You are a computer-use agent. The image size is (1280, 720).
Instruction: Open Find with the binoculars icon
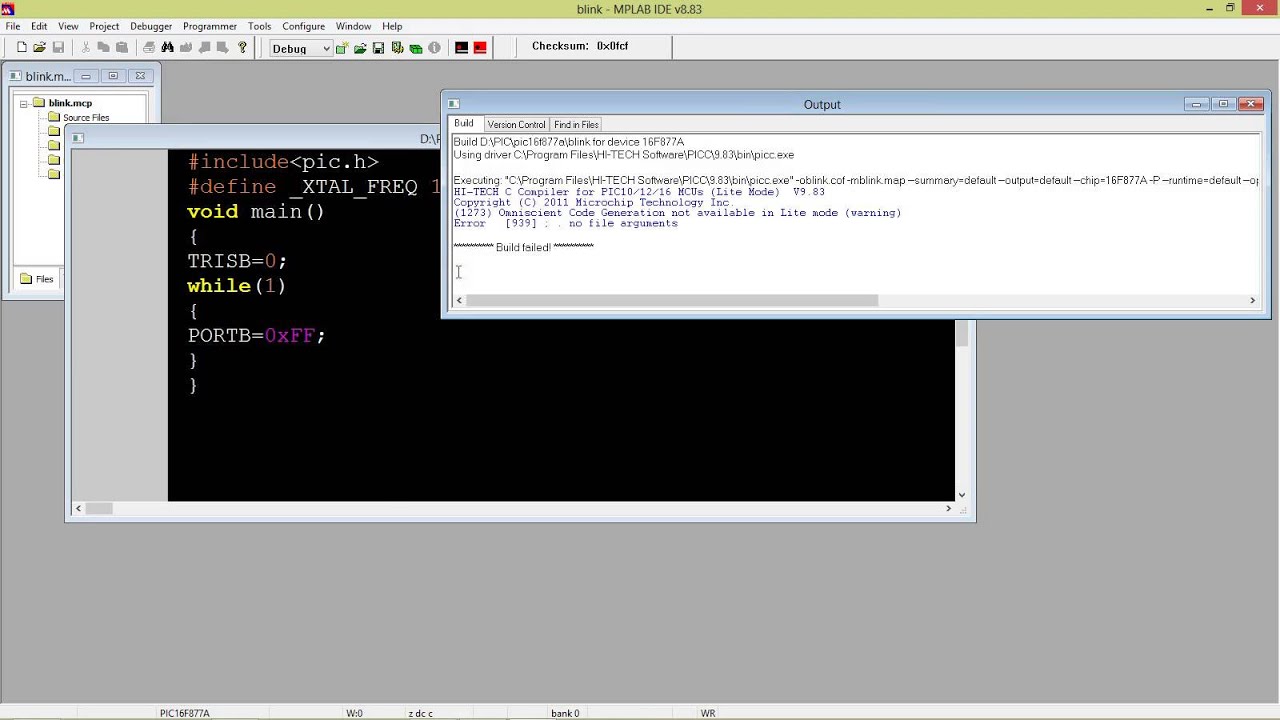click(167, 47)
